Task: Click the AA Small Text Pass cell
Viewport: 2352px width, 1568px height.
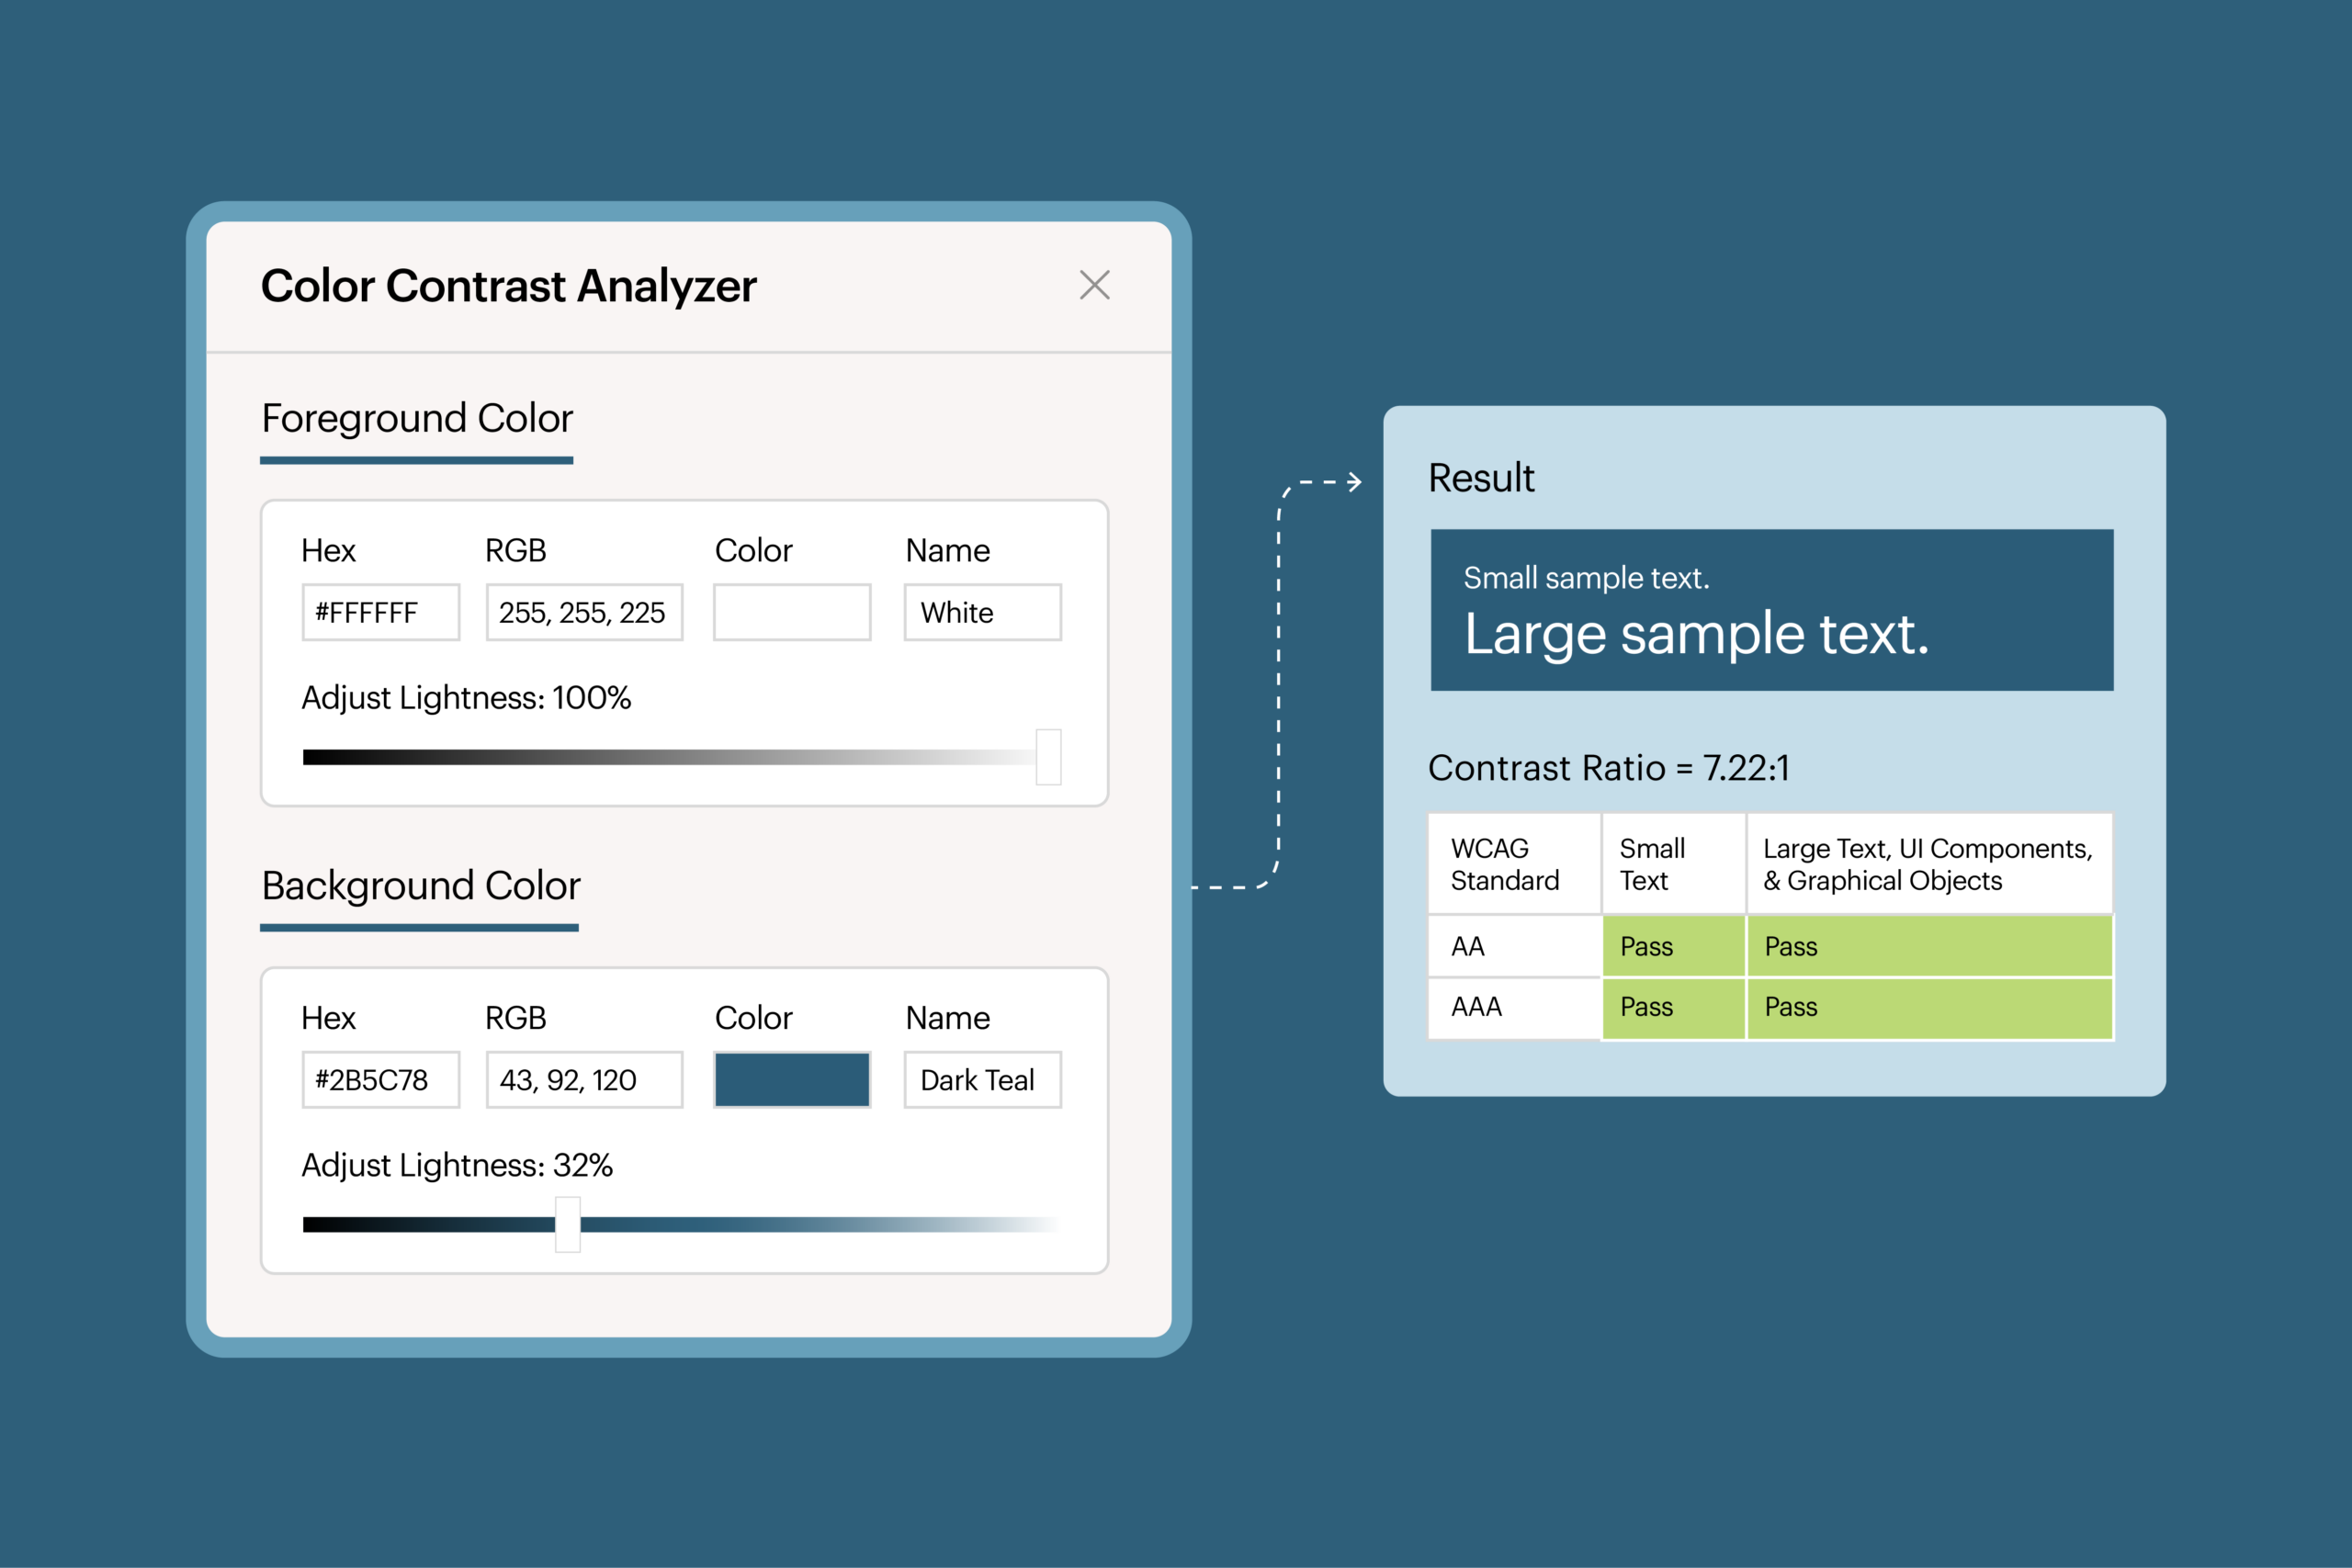Action: click(1672, 946)
